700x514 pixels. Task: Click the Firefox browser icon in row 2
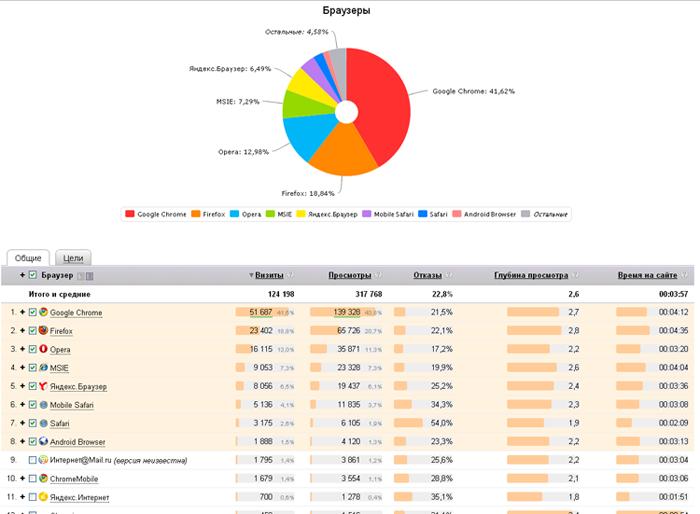pos(43,330)
